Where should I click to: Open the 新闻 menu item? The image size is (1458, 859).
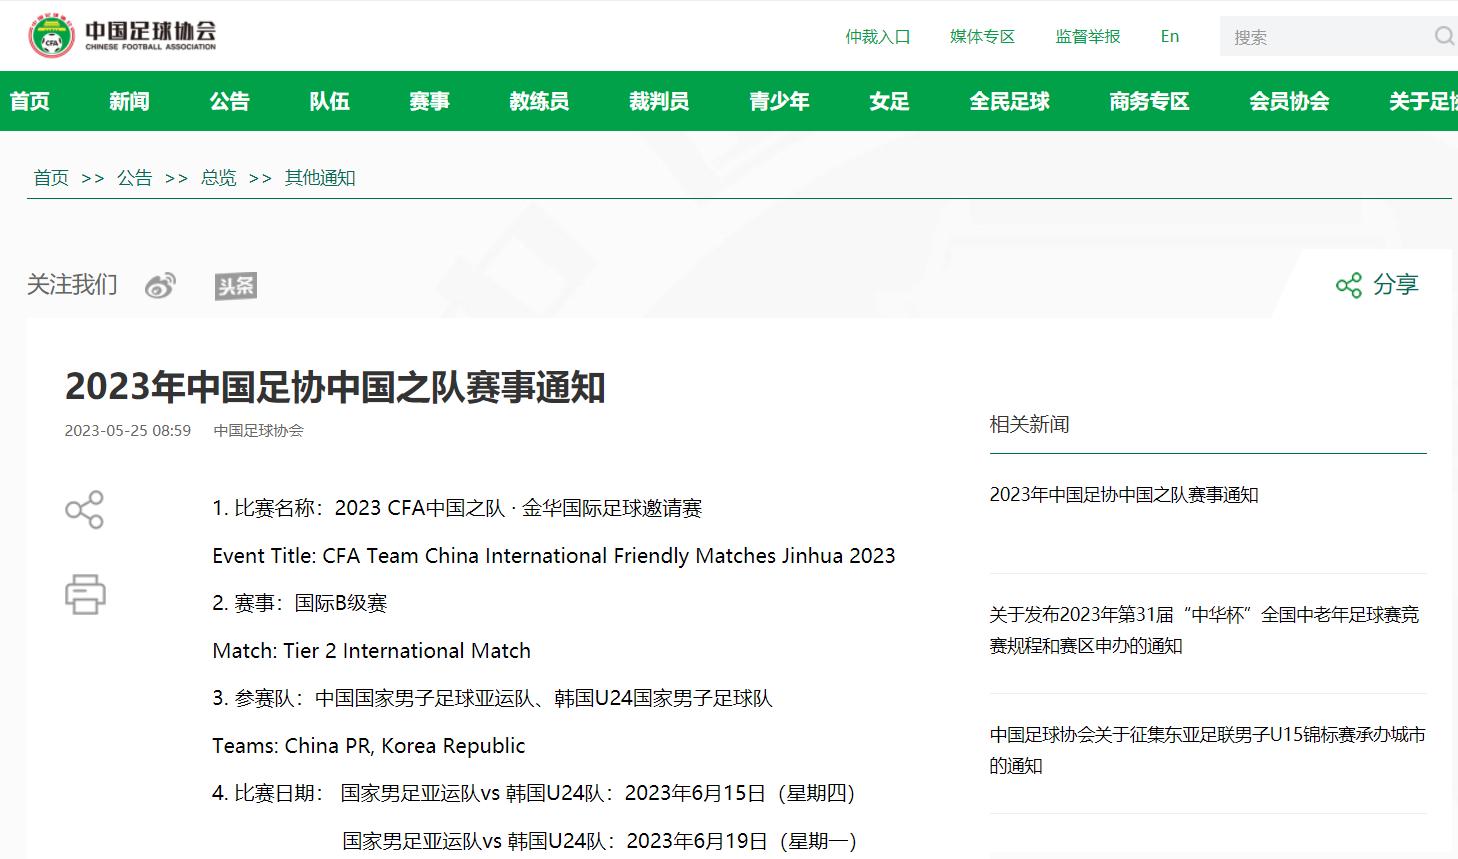(x=128, y=101)
